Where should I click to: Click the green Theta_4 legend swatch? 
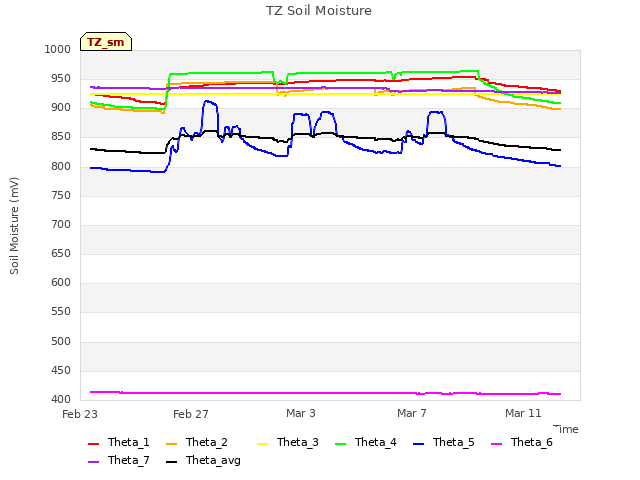coord(340,444)
